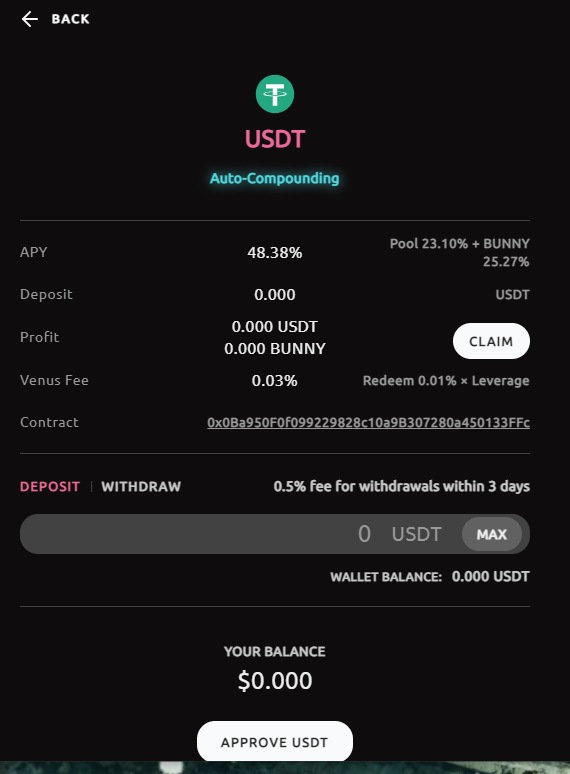
Task: Click the 48.38% APY value
Action: click(275, 253)
